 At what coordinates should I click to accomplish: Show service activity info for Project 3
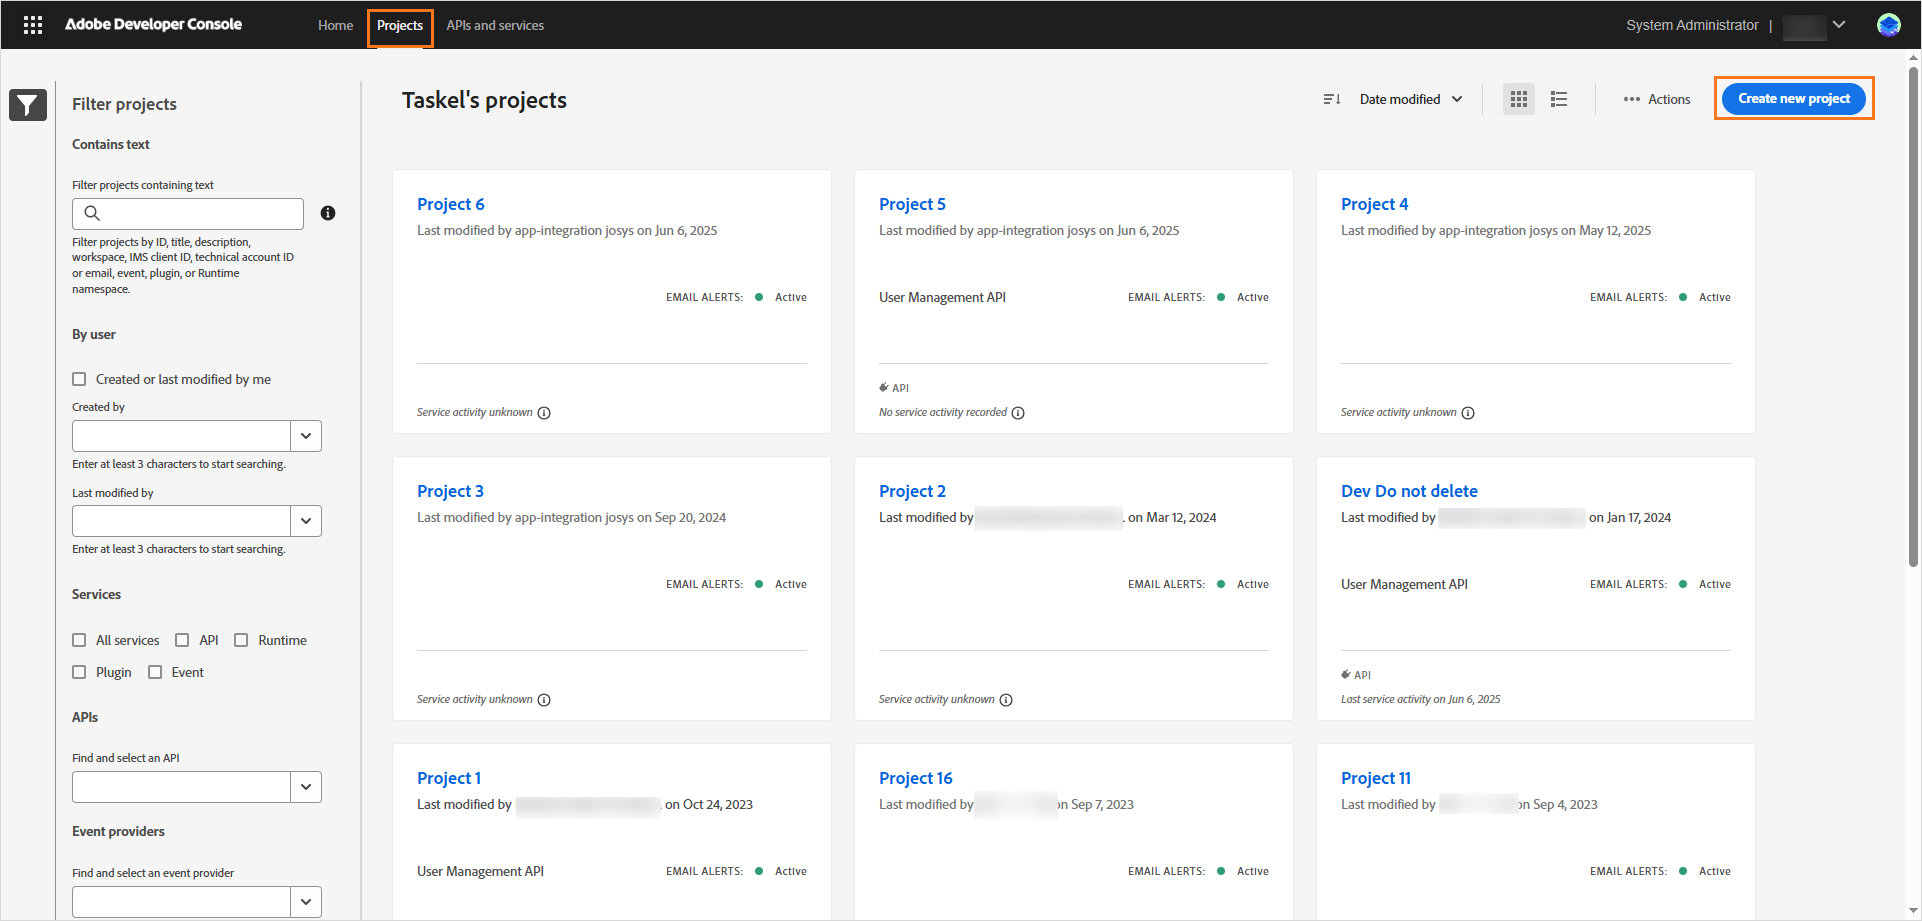(544, 700)
